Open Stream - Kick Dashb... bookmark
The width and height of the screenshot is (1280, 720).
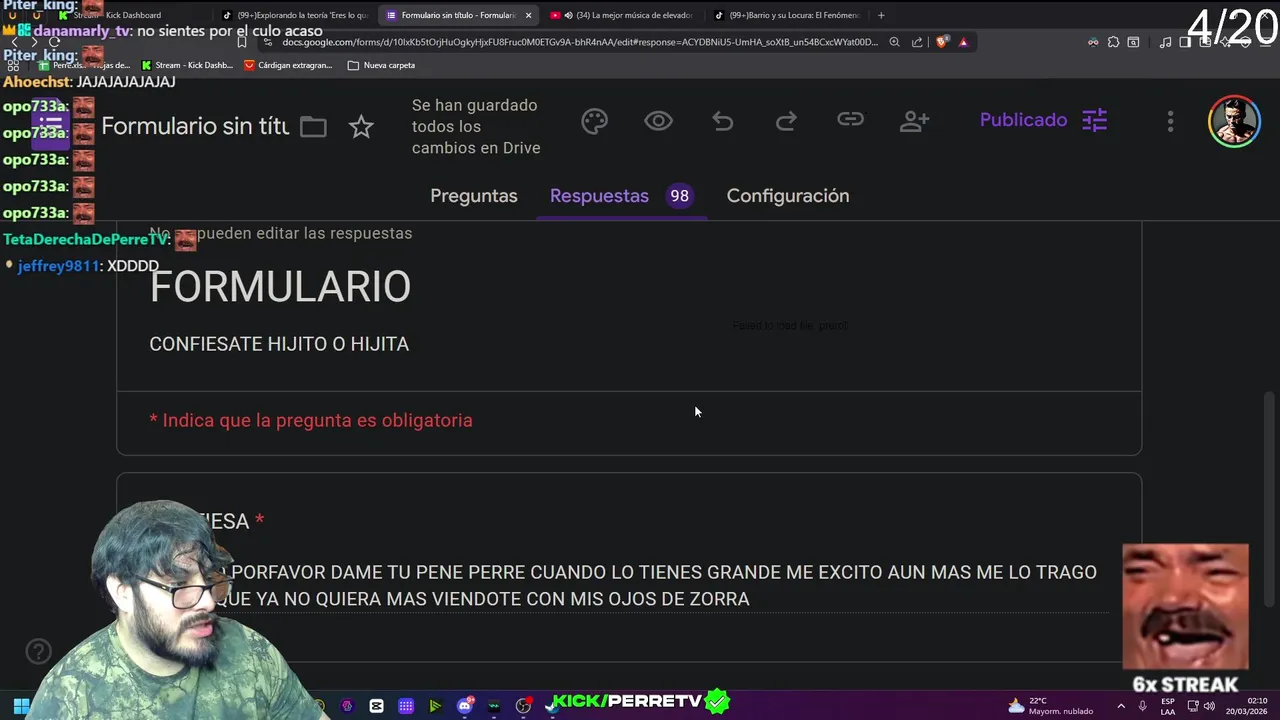click(x=187, y=65)
